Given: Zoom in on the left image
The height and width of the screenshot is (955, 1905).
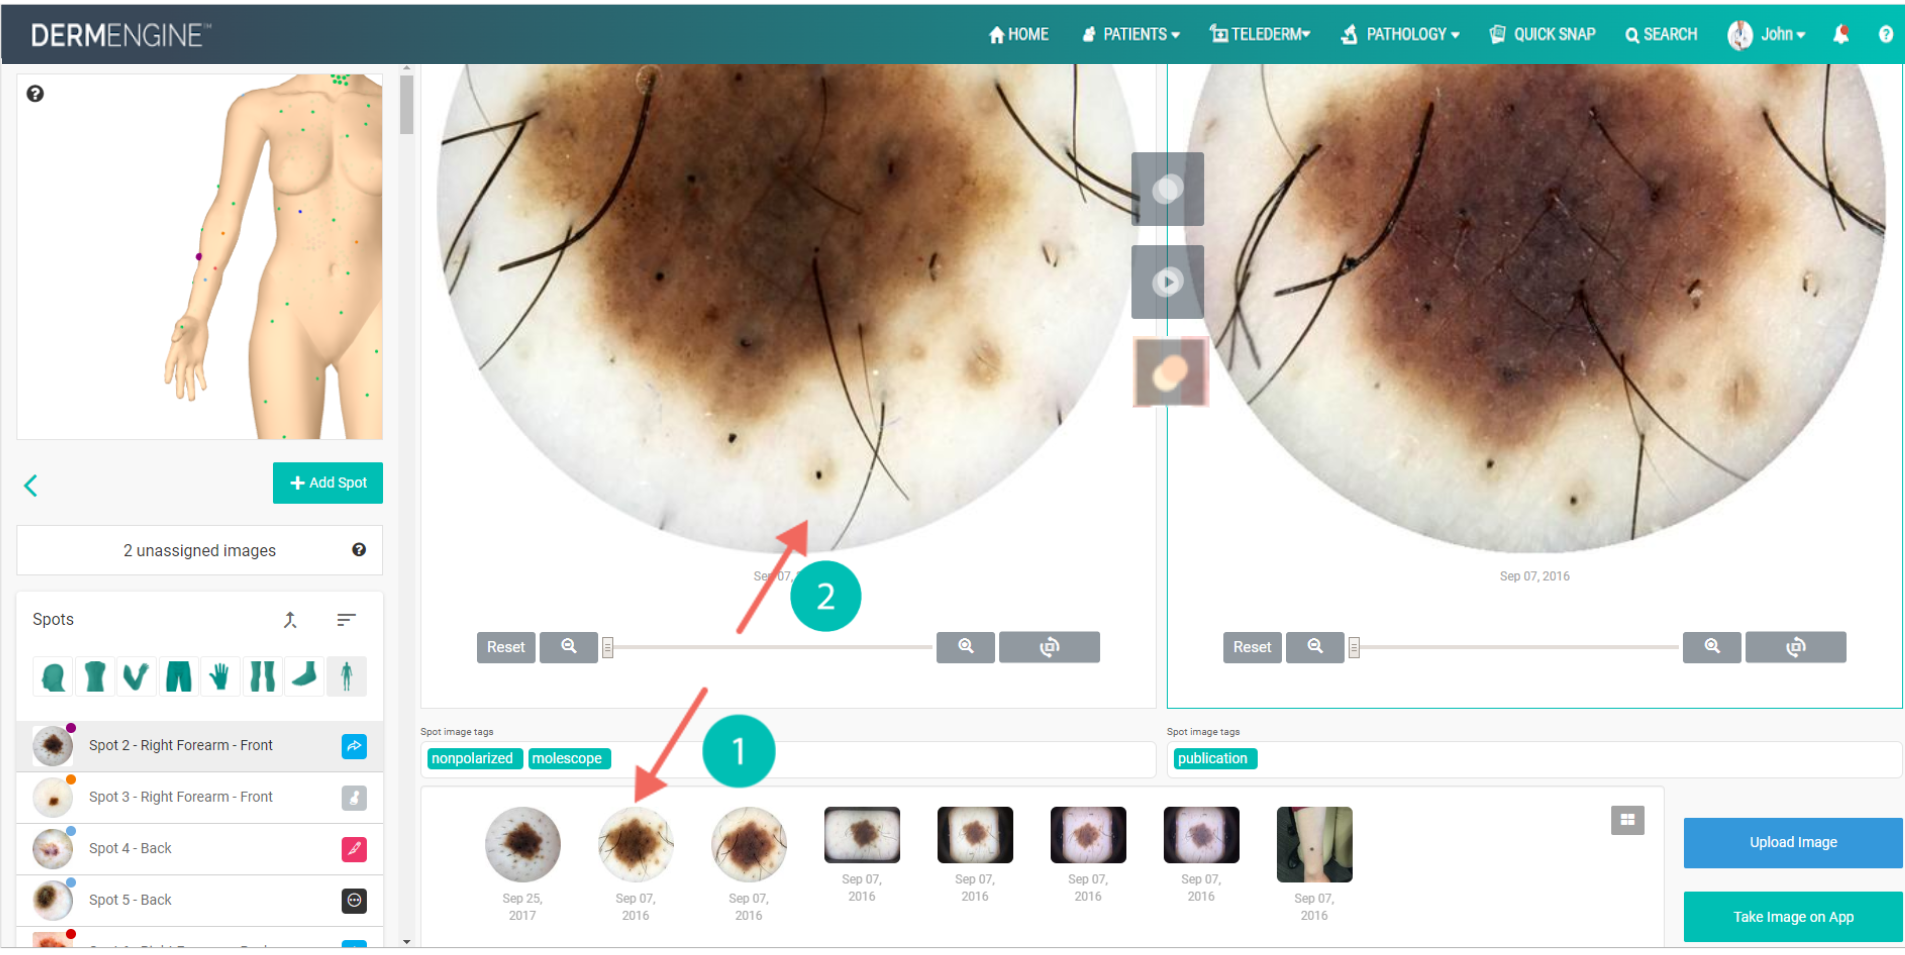Looking at the screenshot, I should tap(966, 647).
